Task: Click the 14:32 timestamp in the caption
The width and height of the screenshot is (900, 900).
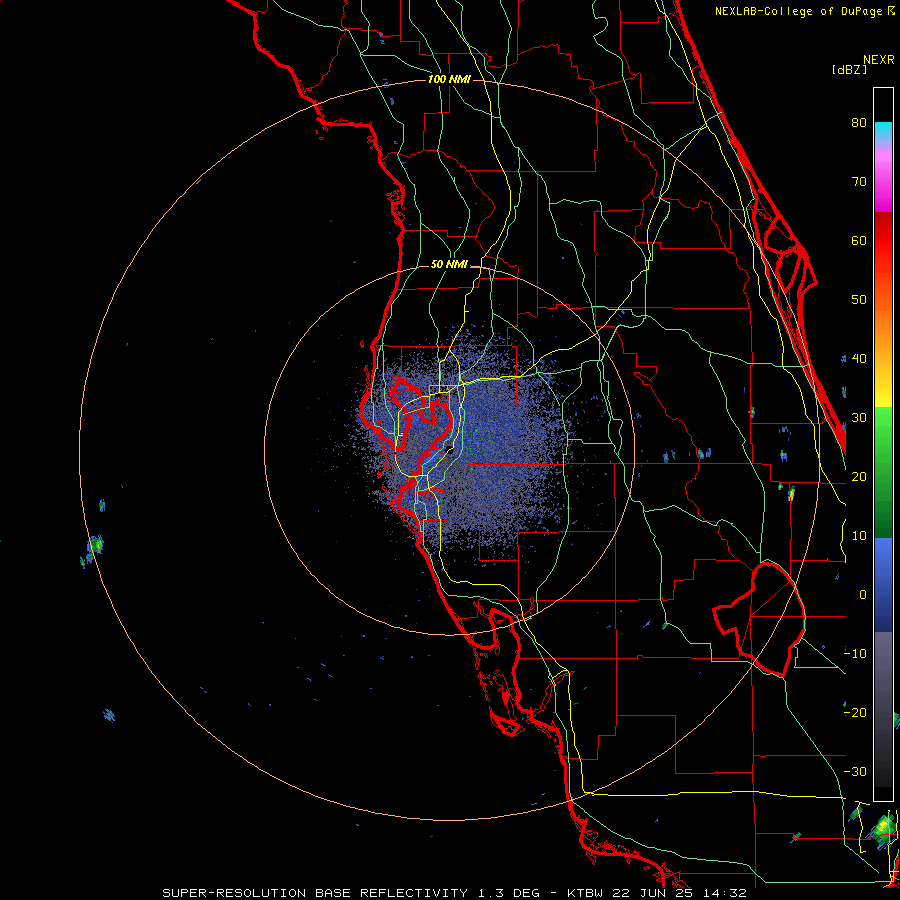Action: pos(727,893)
